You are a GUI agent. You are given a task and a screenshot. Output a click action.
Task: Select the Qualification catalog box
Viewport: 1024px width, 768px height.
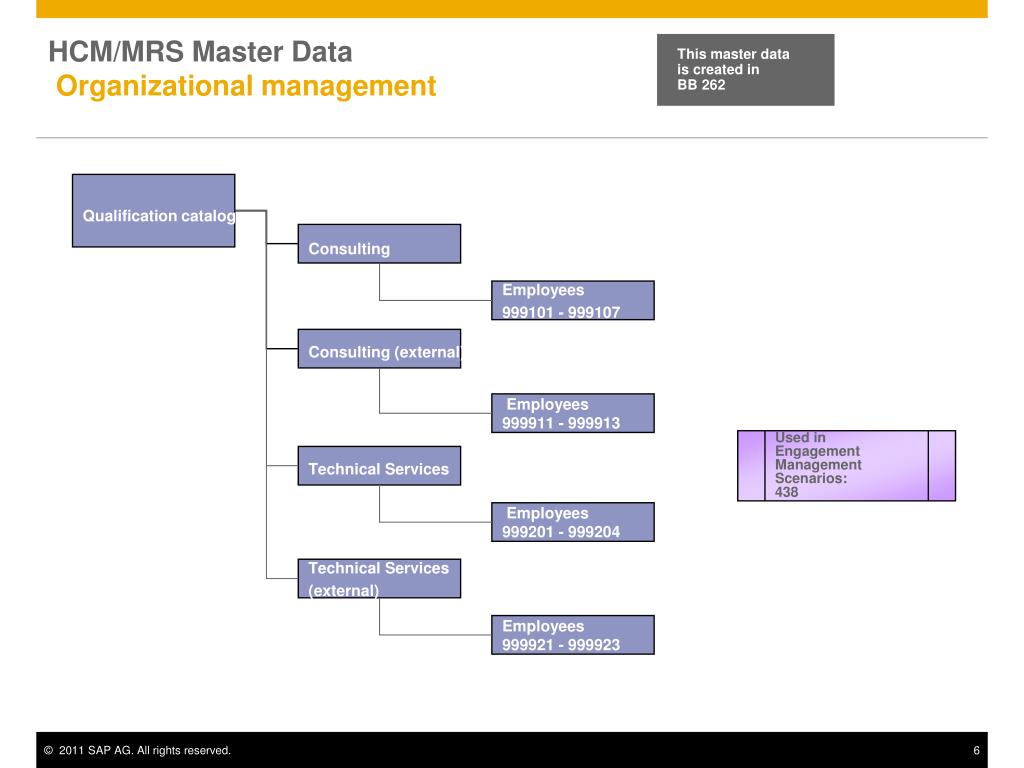tap(153, 210)
